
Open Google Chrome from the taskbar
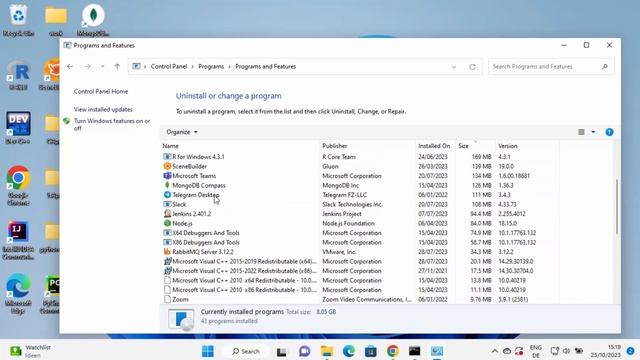[393, 351]
